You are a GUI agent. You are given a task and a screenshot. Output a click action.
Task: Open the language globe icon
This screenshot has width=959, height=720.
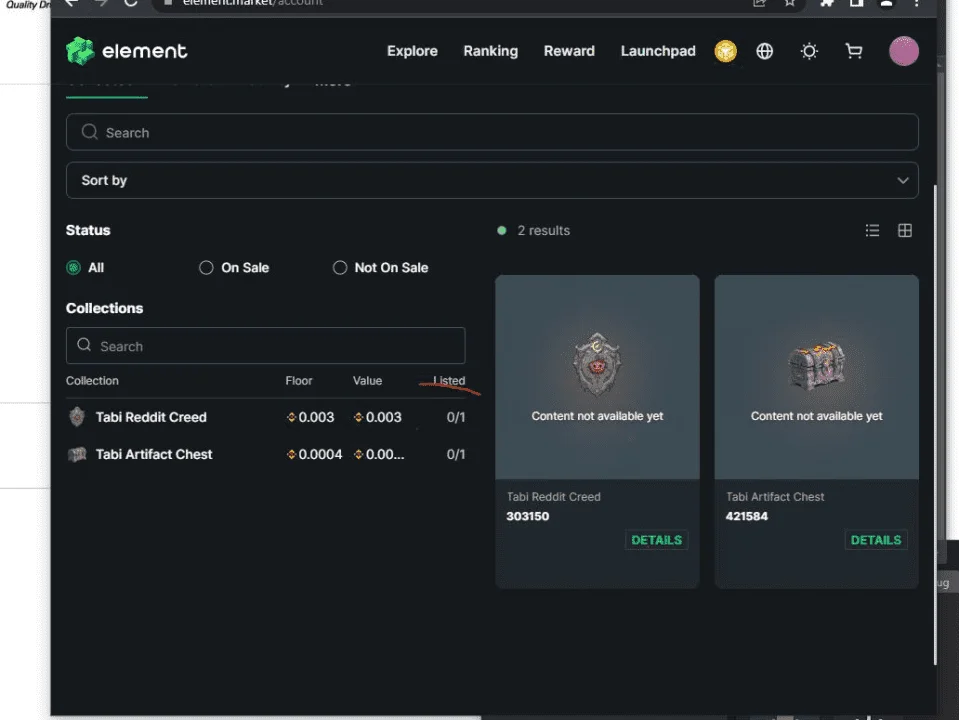coord(765,51)
